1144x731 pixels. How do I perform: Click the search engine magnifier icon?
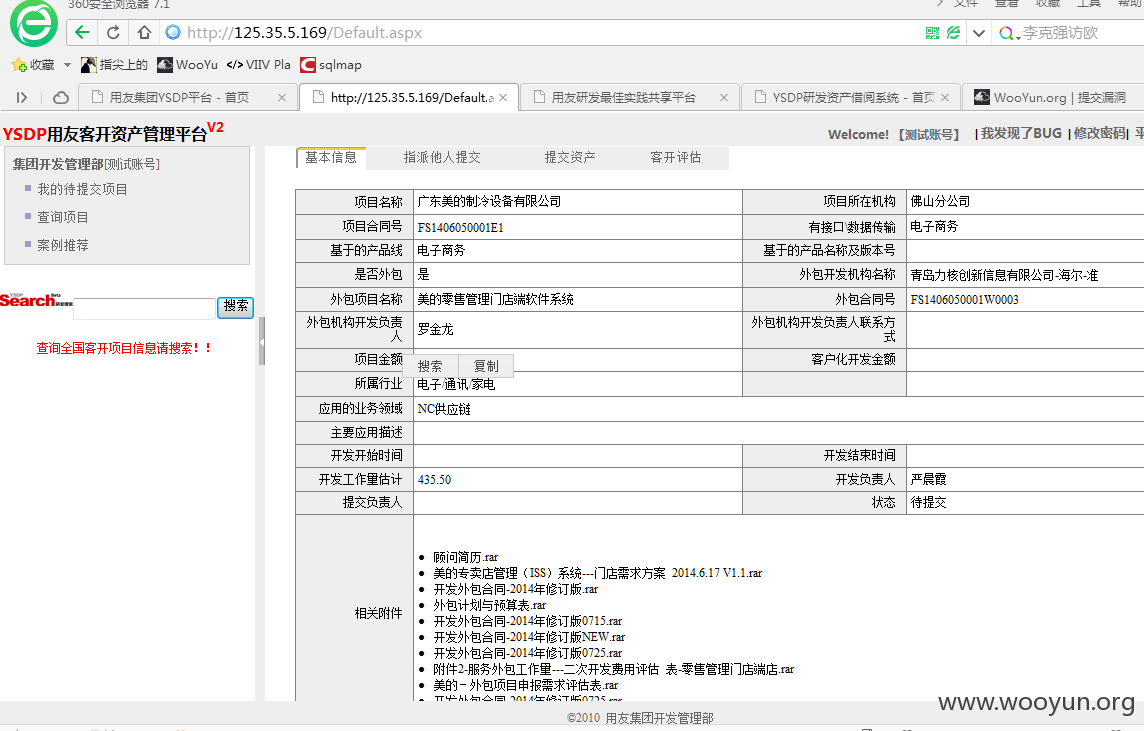click(x=1006, y=33)
